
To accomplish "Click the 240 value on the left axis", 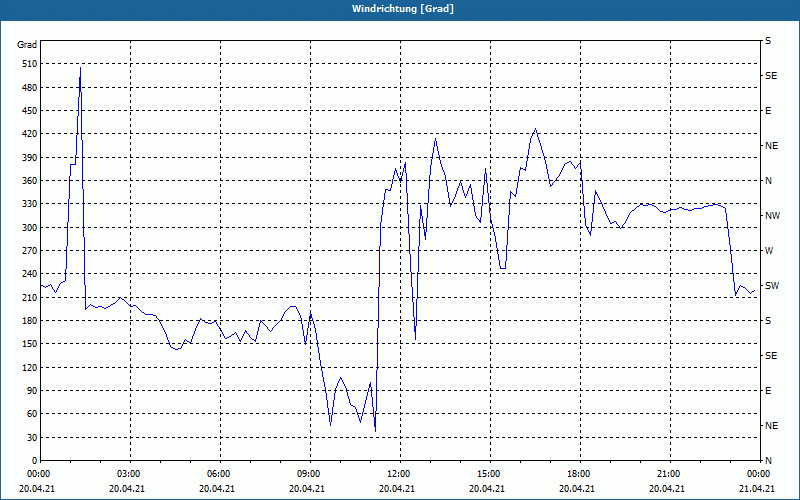I will (x=30, y=274).
